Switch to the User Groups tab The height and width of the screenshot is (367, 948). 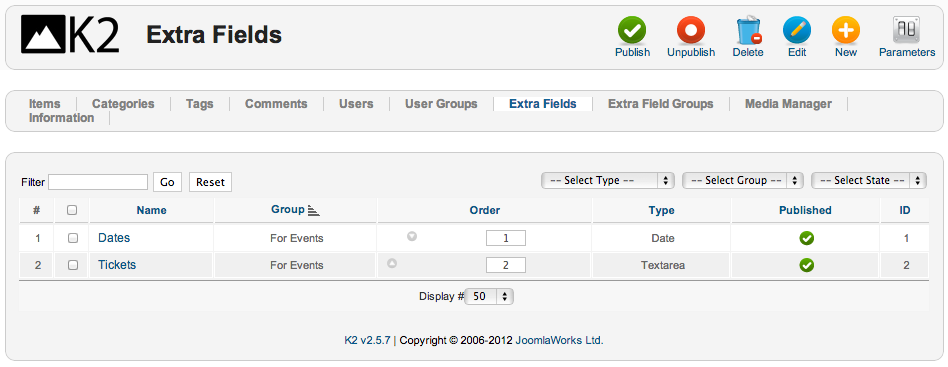(441, 104)
